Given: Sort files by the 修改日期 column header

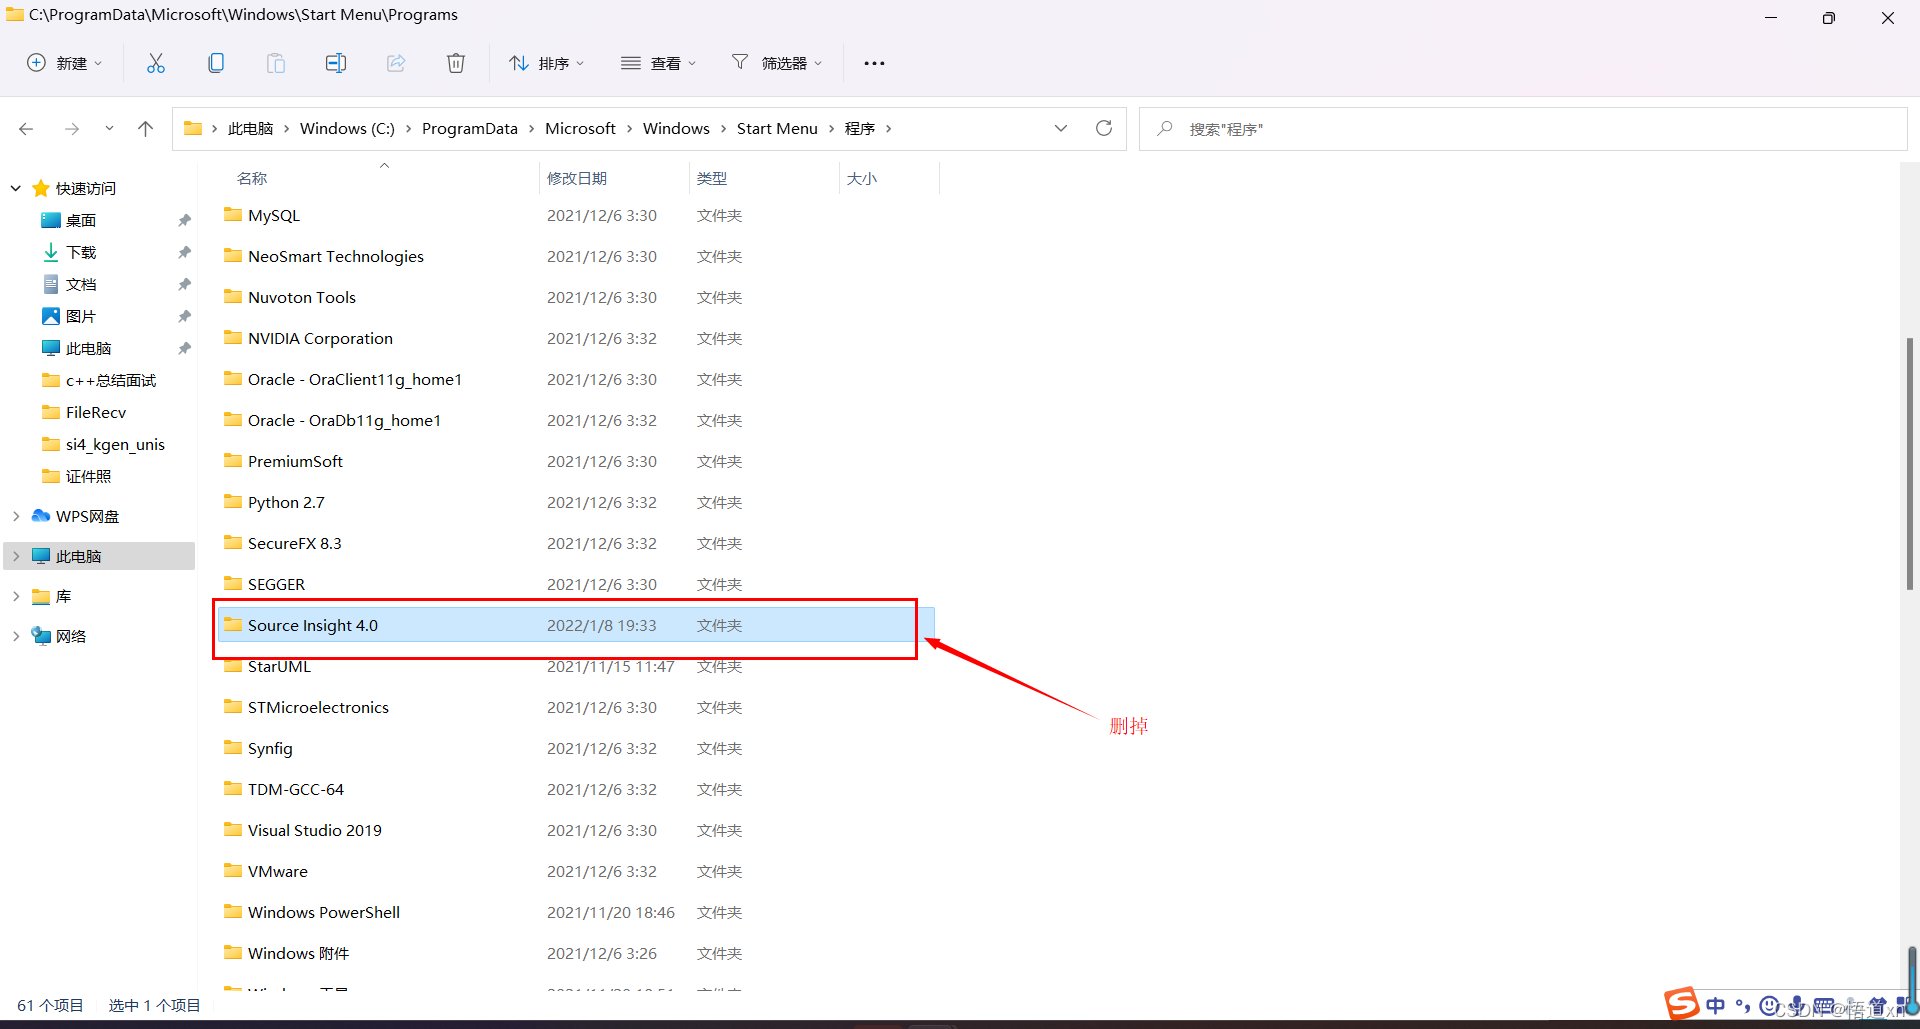Looking at the screenshot, I should [577, 178].
